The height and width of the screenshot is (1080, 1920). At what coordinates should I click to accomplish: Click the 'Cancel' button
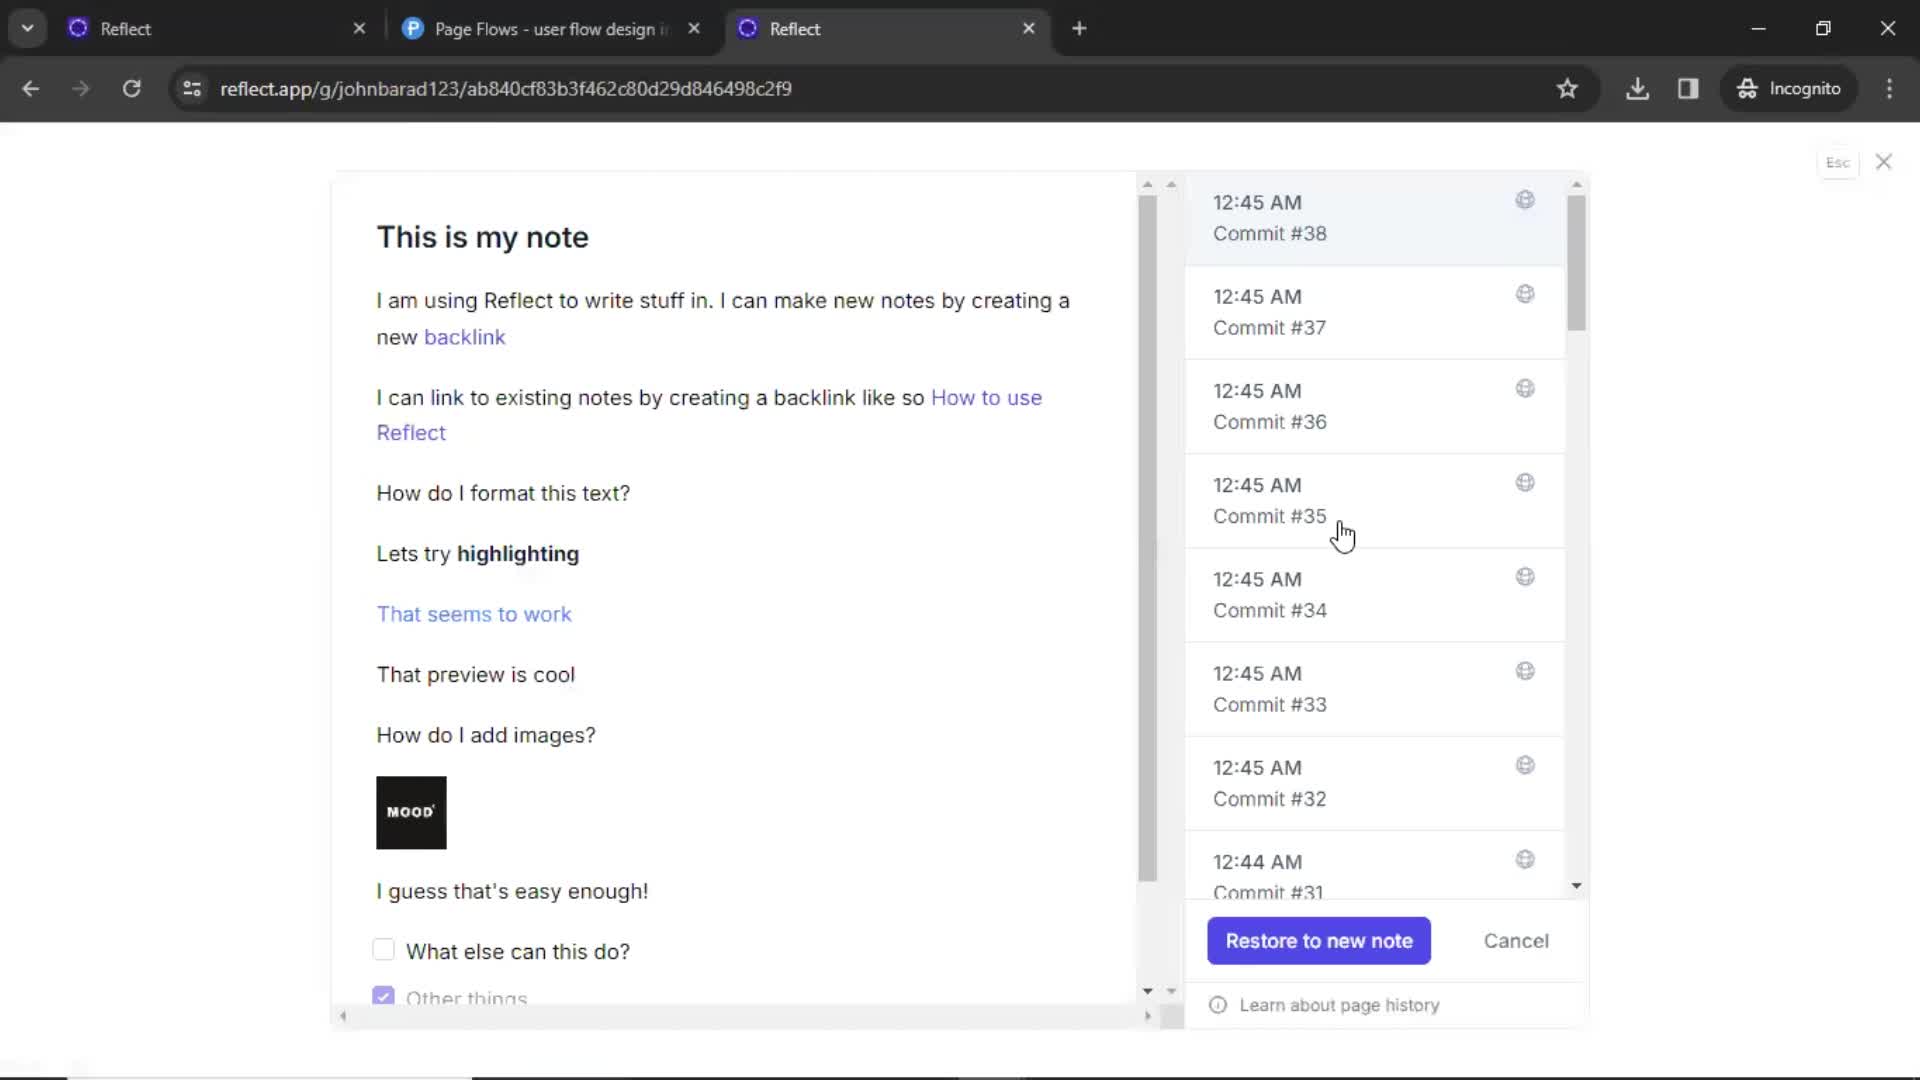[x=1516, y=940]
